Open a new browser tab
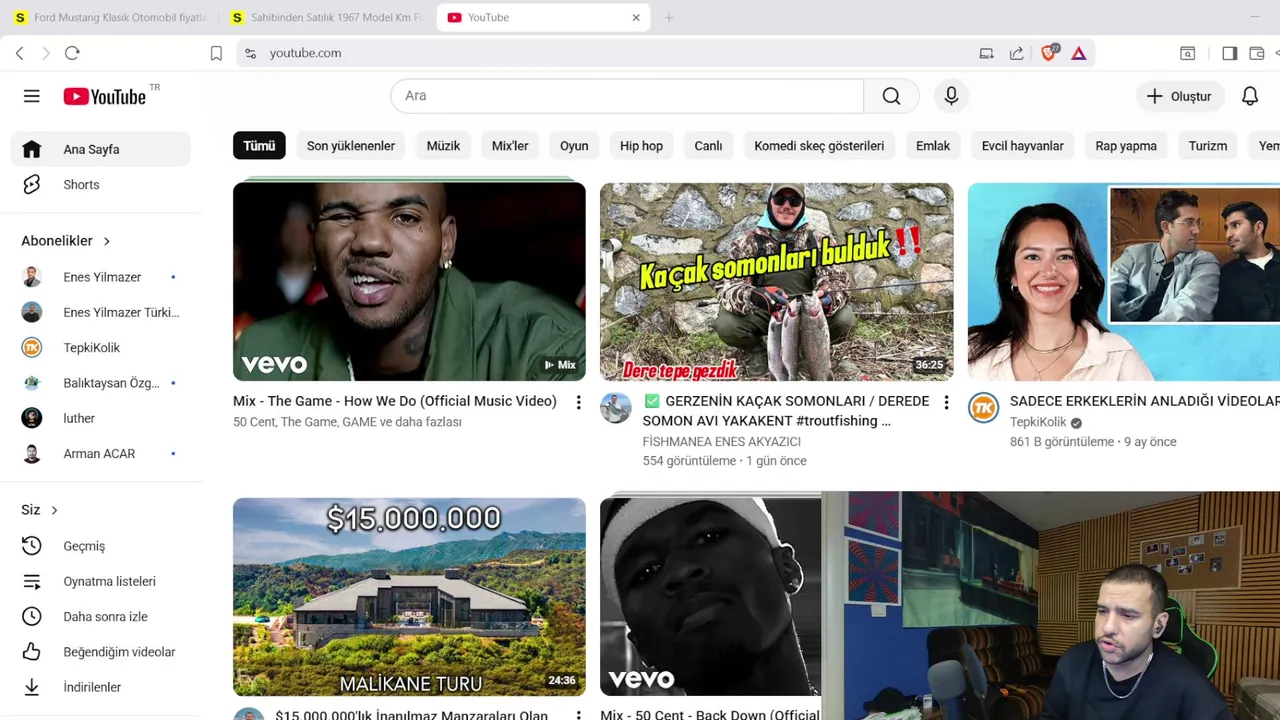1280x720 pixels. (x=669, y=17)
